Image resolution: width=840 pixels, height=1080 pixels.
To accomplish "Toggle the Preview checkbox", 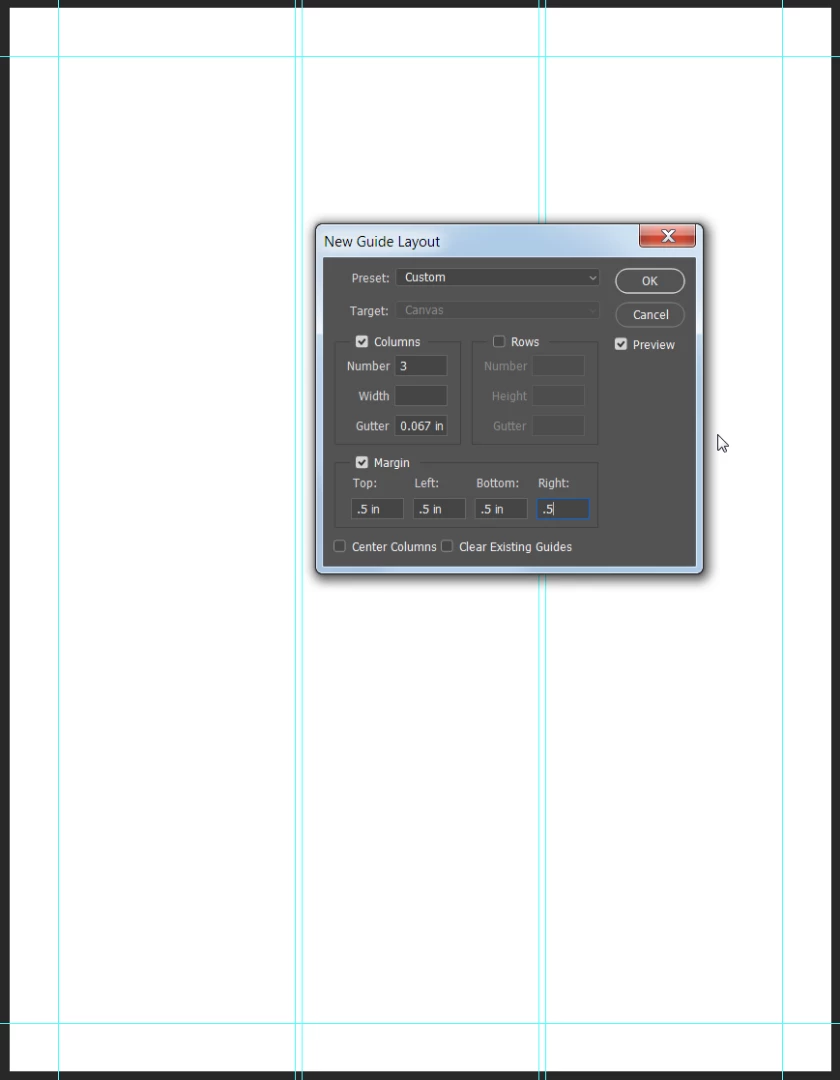I will (621, 344).
